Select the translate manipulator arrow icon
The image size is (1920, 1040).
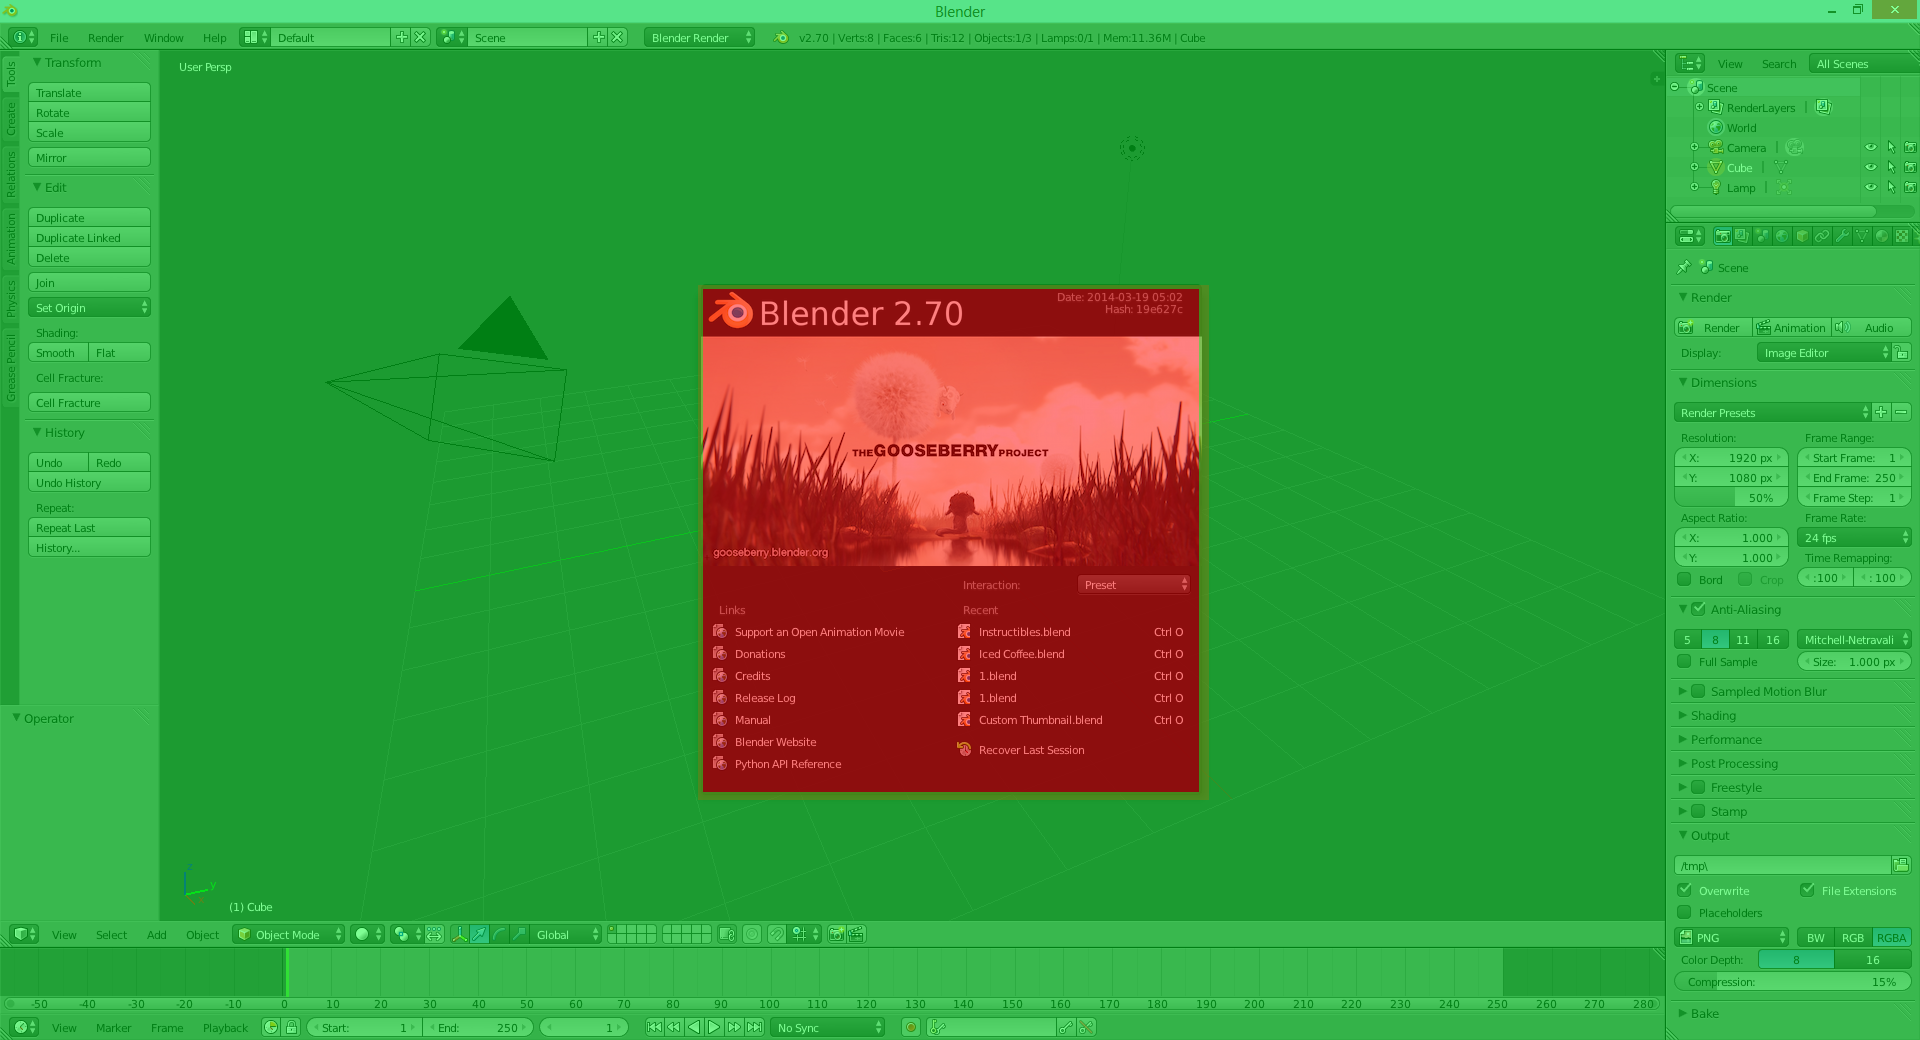[x=479, y=934]
